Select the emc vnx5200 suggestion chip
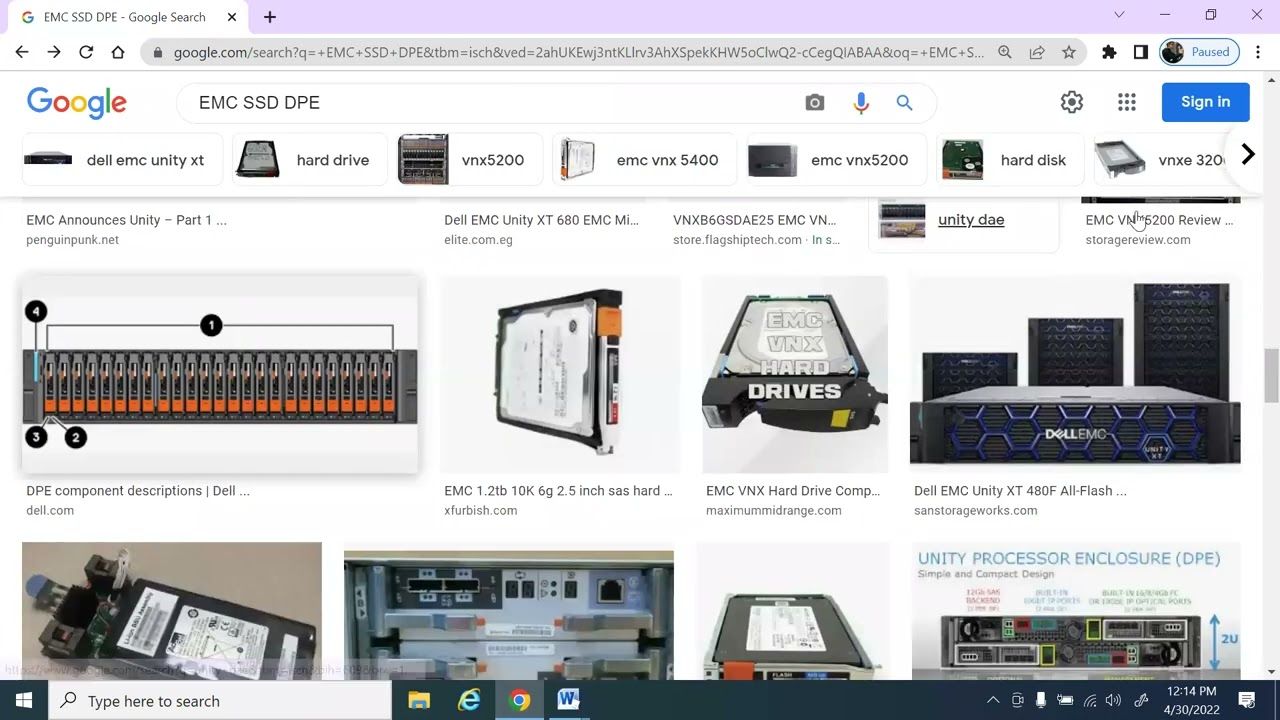This screenshot has height=720, width=1280. click(x=836, y=160)
